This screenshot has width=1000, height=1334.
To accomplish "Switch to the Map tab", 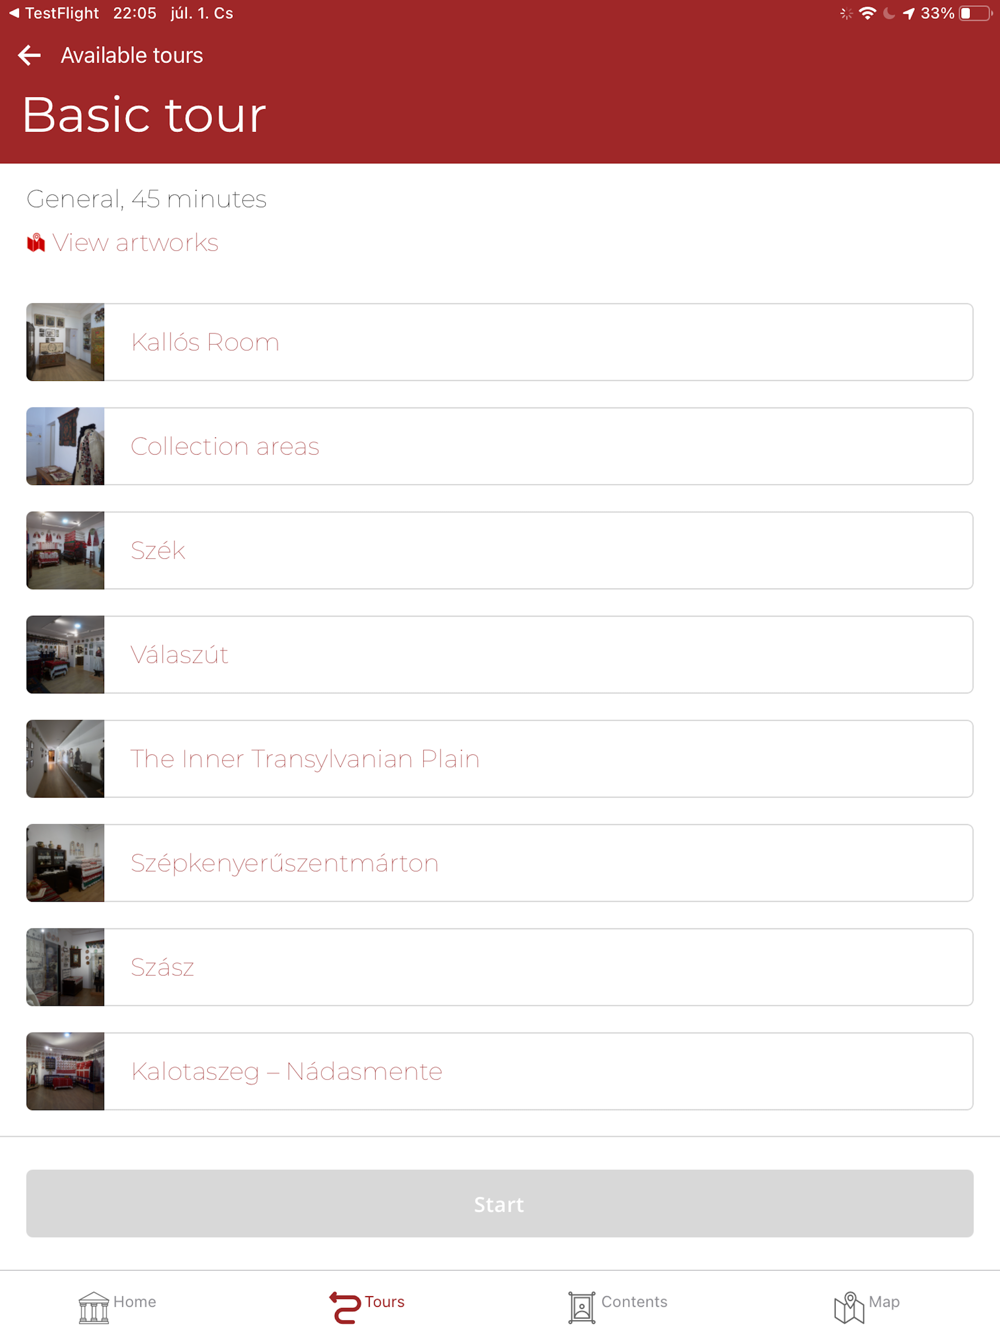I will [867, 1303].
